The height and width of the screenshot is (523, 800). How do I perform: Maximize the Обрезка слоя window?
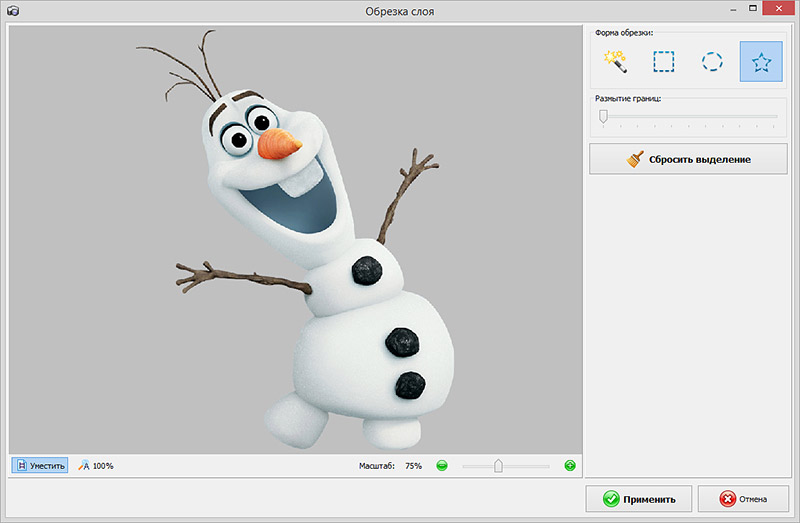tap(753, 8)
